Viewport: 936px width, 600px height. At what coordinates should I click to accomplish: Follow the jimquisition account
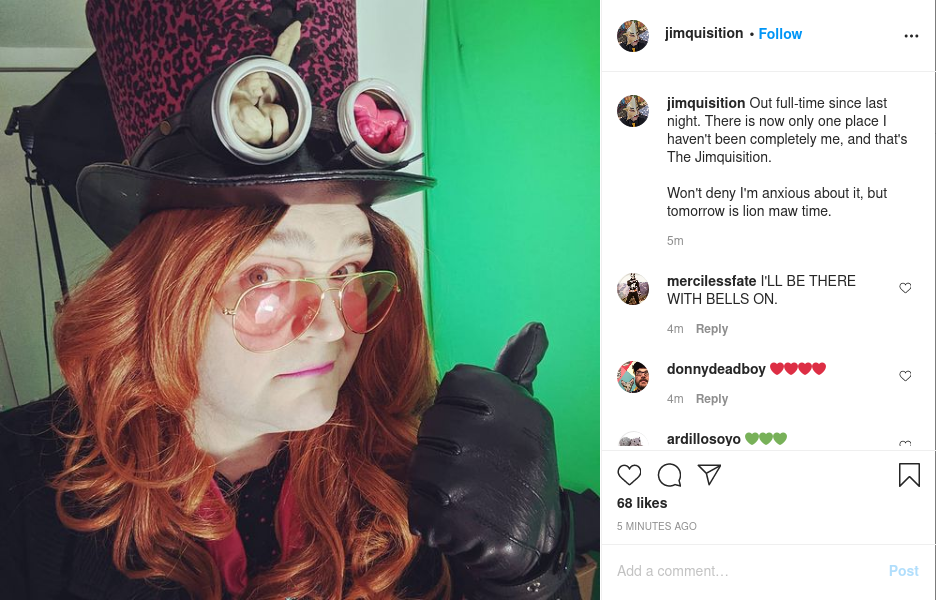coord(780,34)
